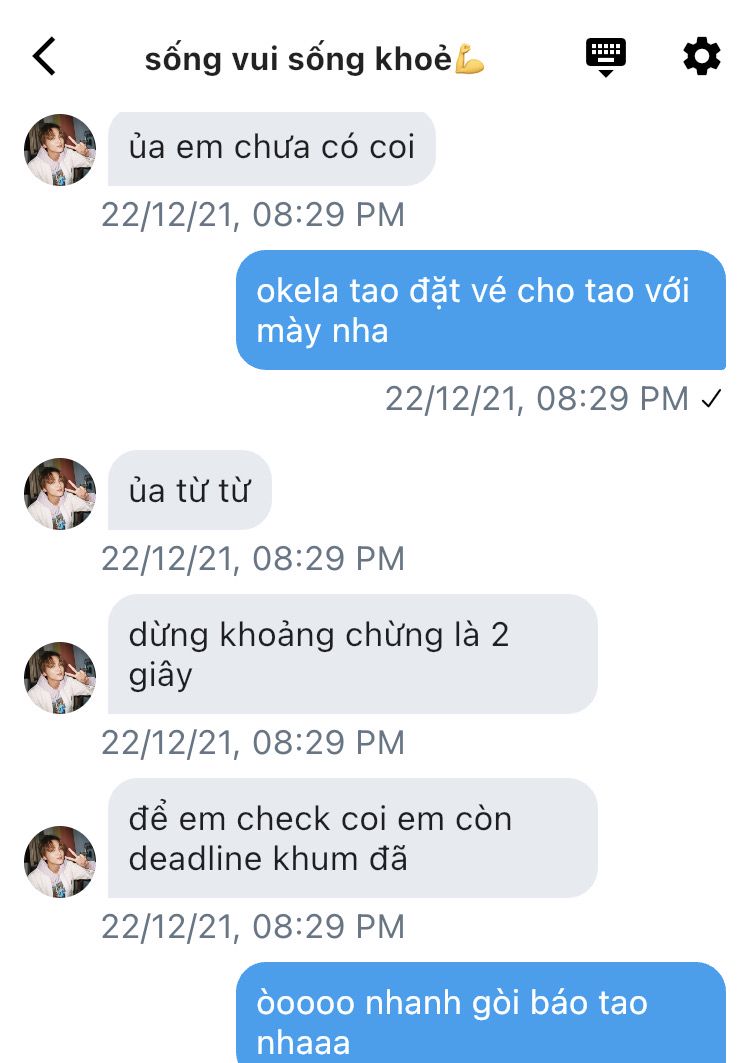
Task: Select 'để em check coi em còn deadline' bubble
Action: point(353,838)
